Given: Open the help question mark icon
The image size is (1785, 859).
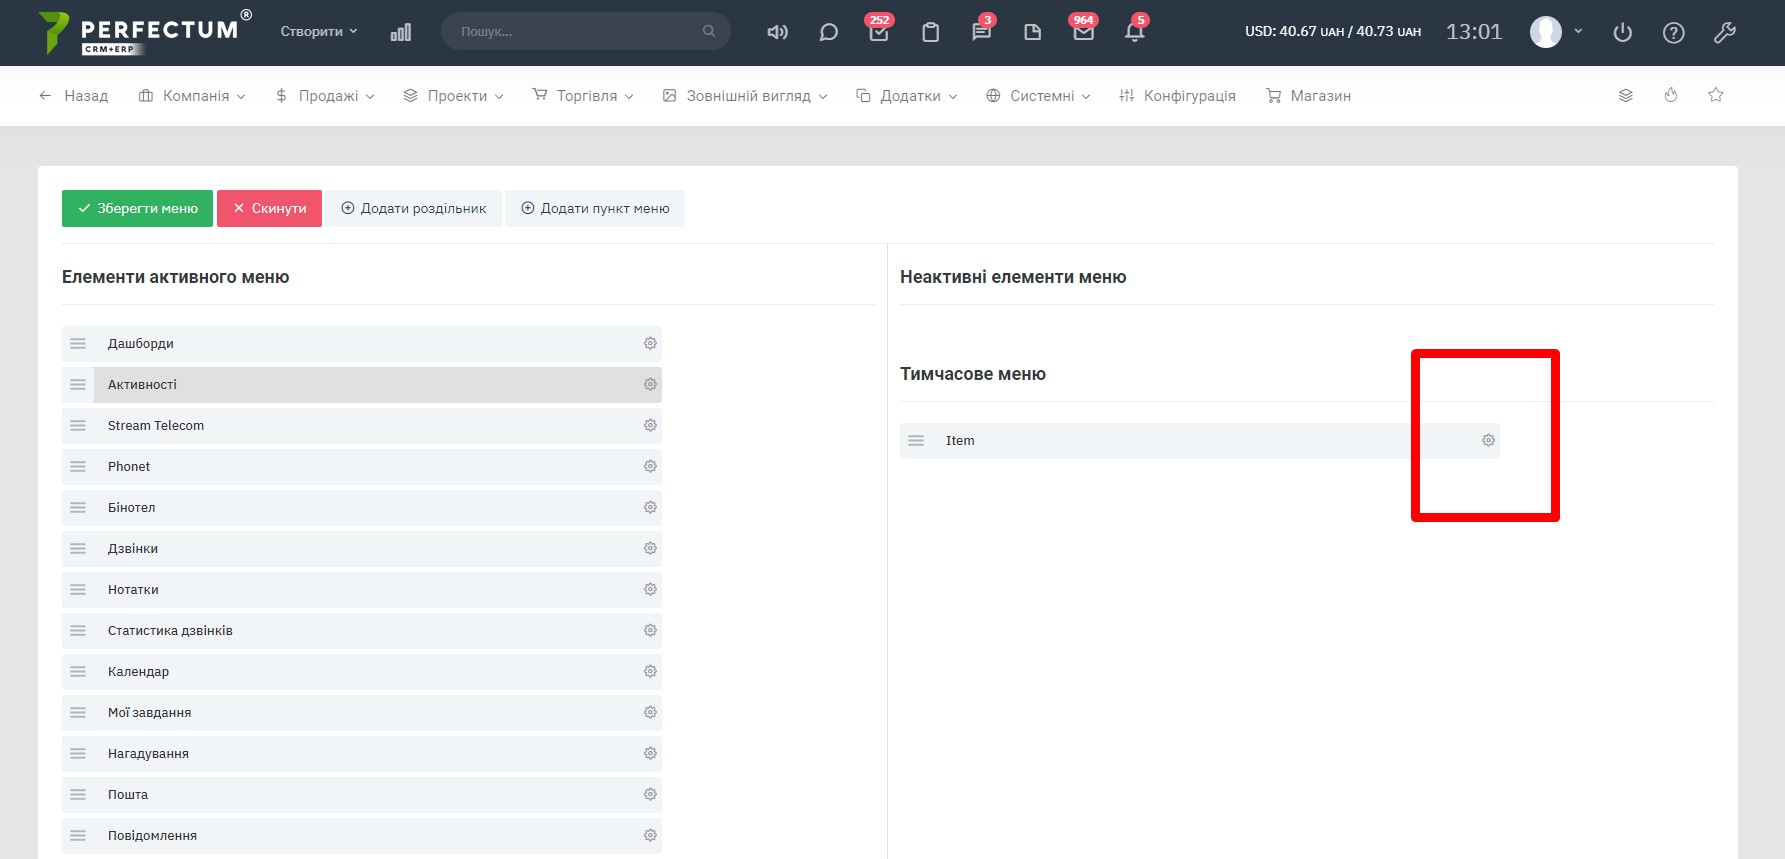Looking at the screenshot, I should (1673, 33).
